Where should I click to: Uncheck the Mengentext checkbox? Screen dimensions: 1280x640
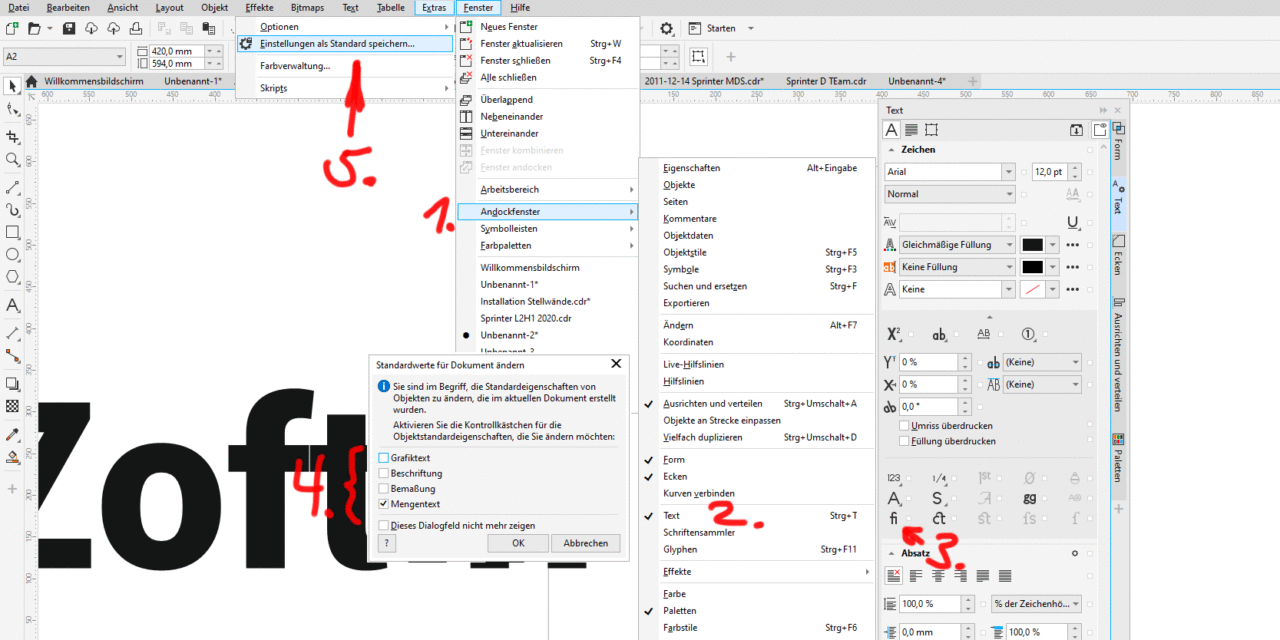[x=384, y=504]
